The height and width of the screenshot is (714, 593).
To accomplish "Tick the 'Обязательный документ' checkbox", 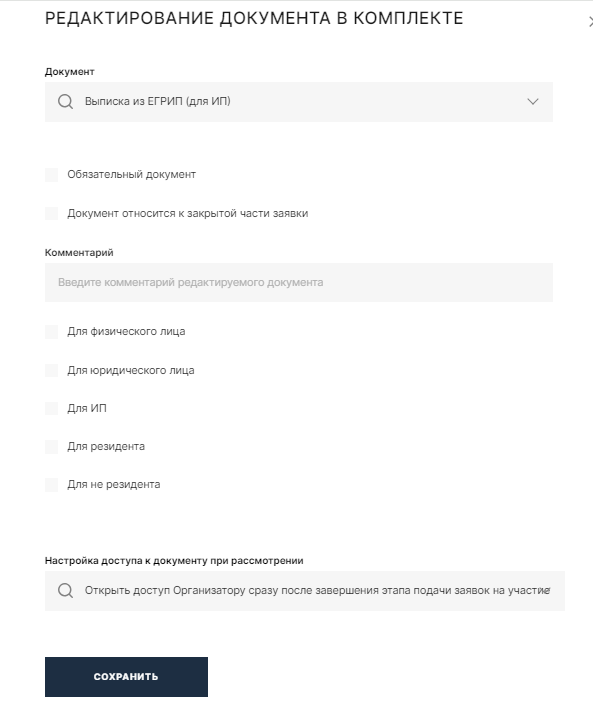I will 51,174.
